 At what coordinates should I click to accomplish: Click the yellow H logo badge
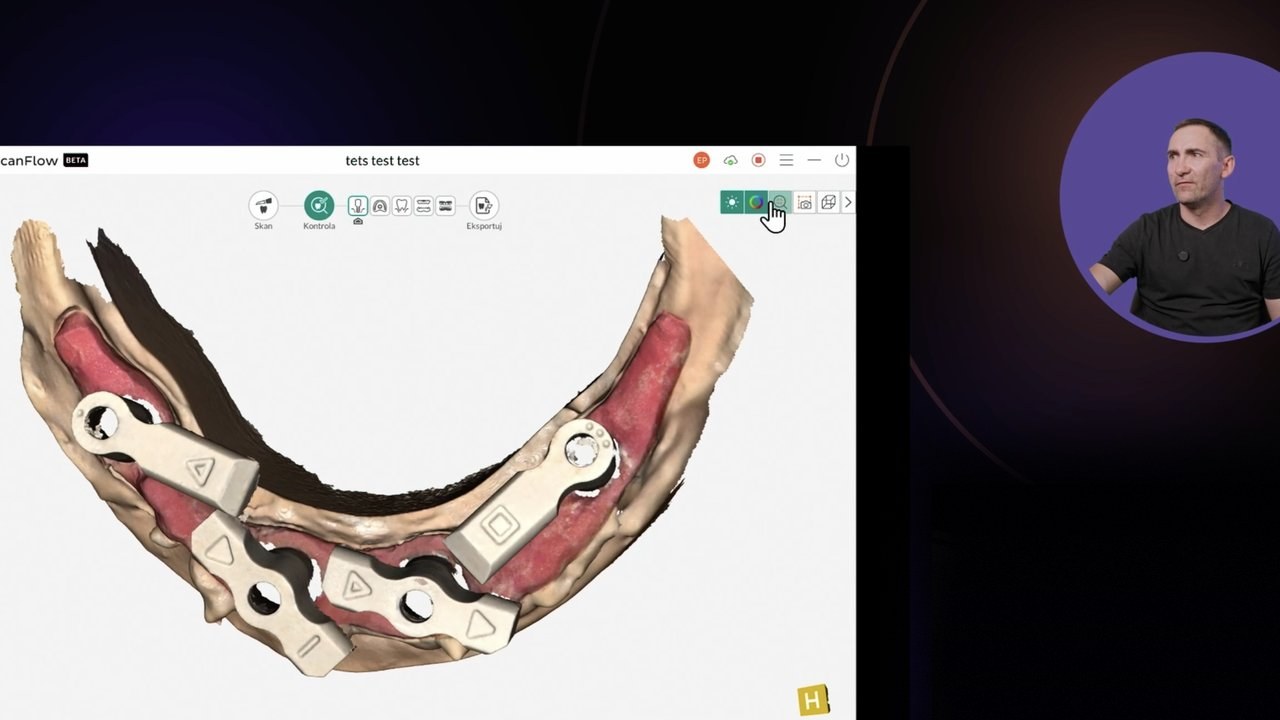click(813, 701)
